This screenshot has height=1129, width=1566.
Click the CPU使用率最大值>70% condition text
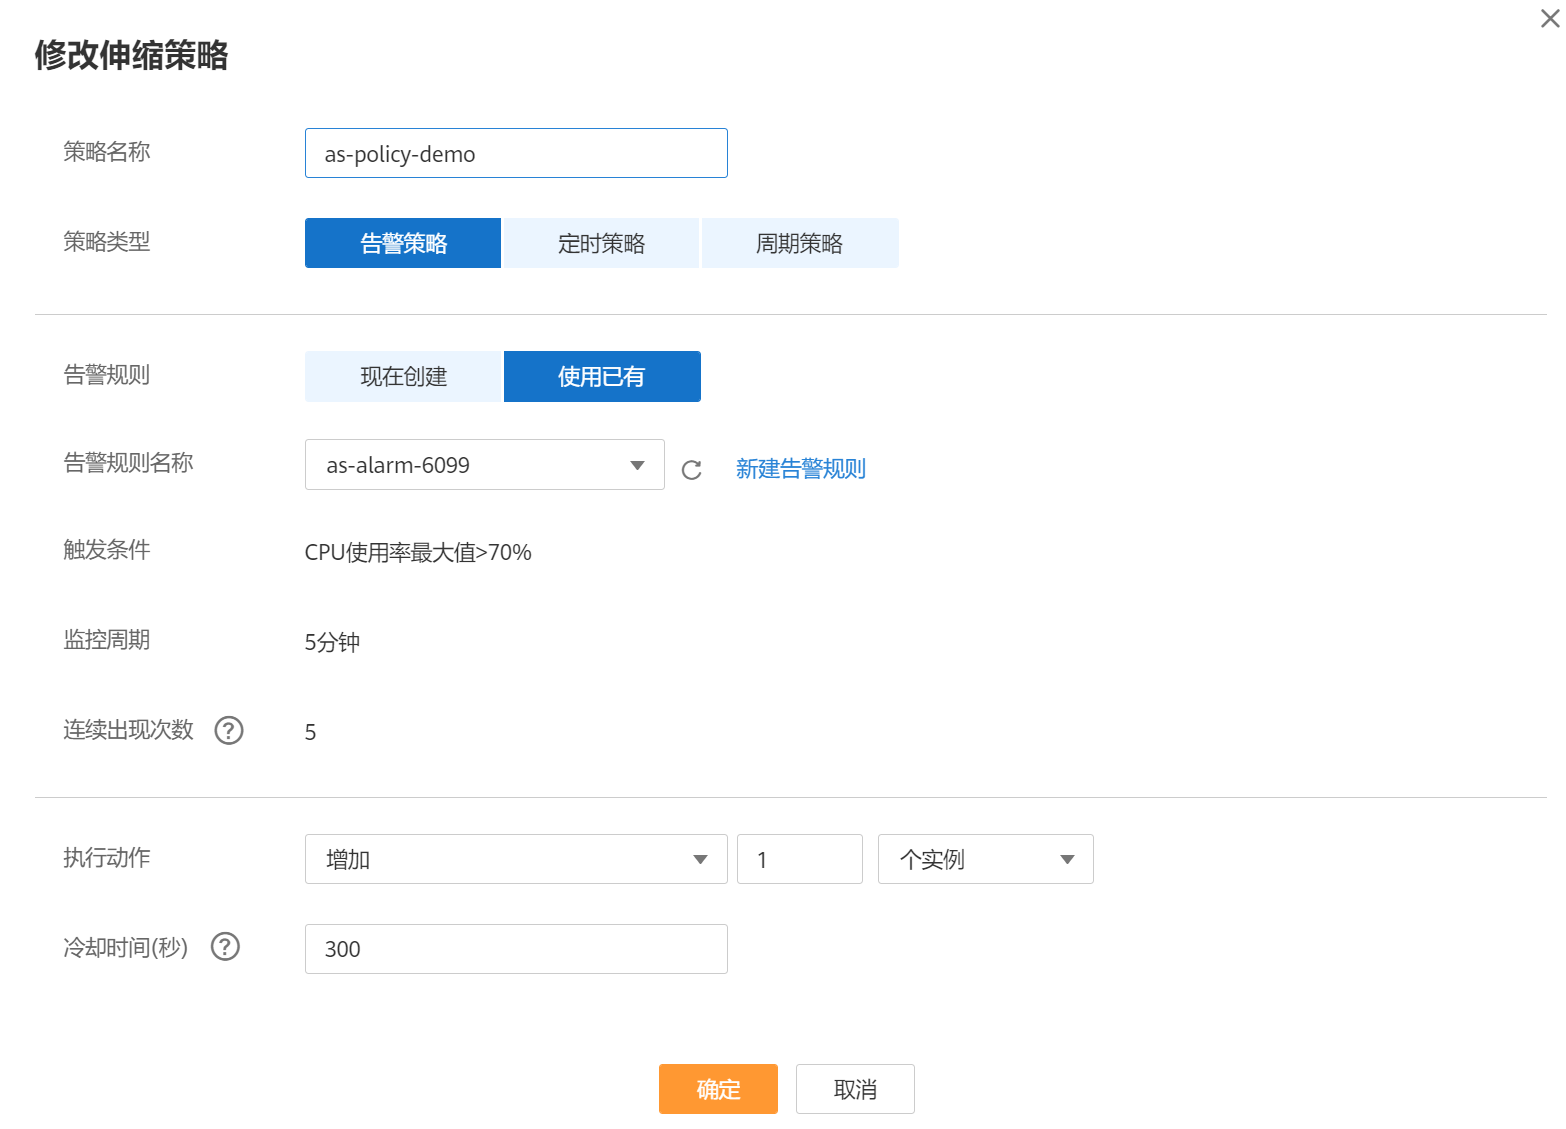(x=418, y=553)
